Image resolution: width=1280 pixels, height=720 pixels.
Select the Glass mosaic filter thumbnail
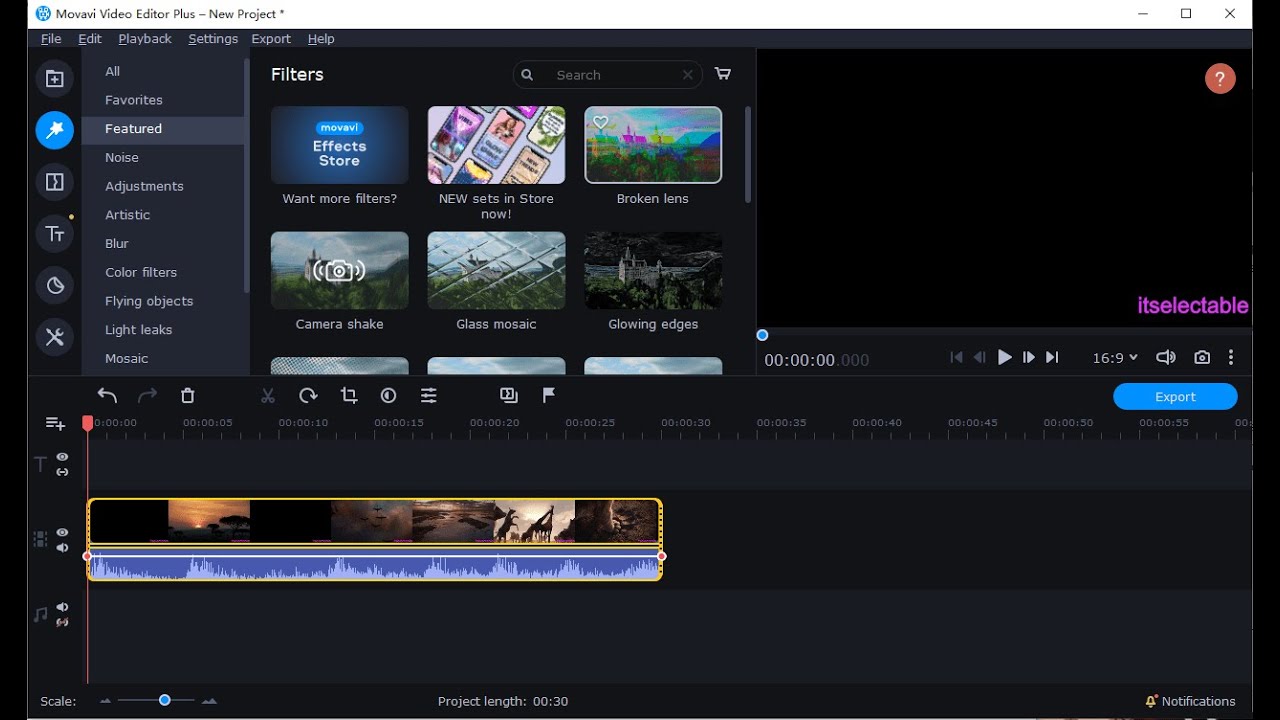pos(496,270)
